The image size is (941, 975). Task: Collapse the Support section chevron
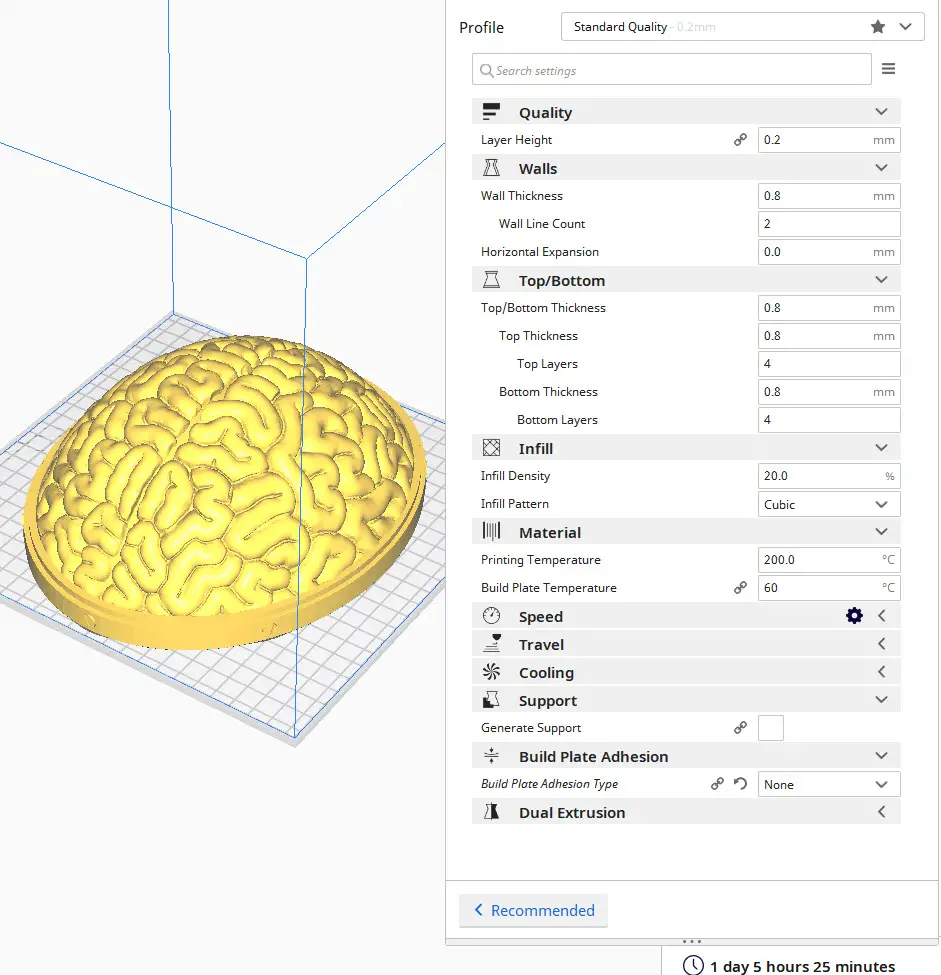click(881, 700)
